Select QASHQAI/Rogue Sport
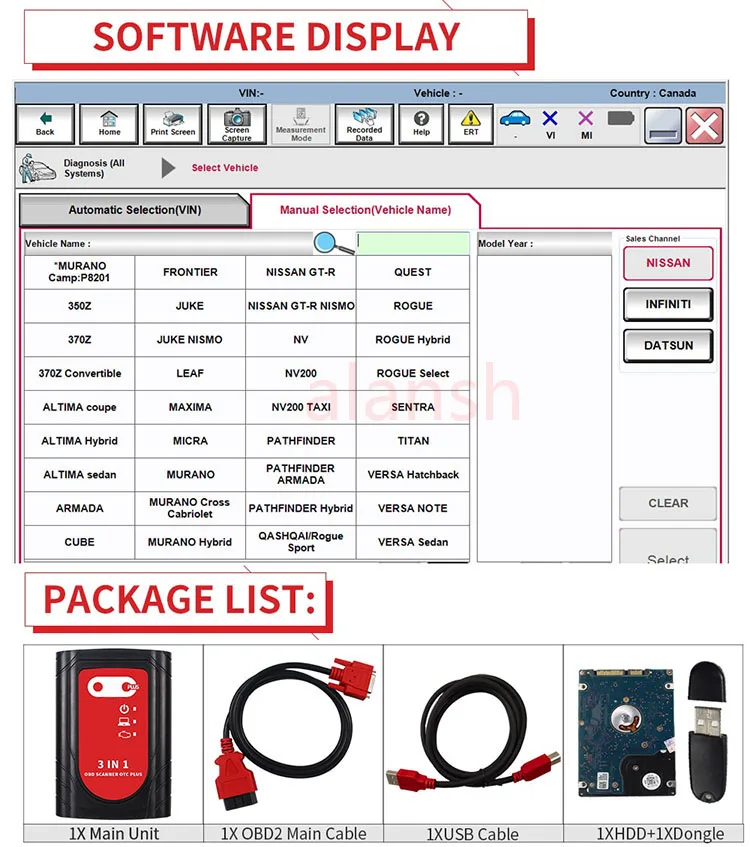This screenshot has width=750, height=847. tap(301, 542)
